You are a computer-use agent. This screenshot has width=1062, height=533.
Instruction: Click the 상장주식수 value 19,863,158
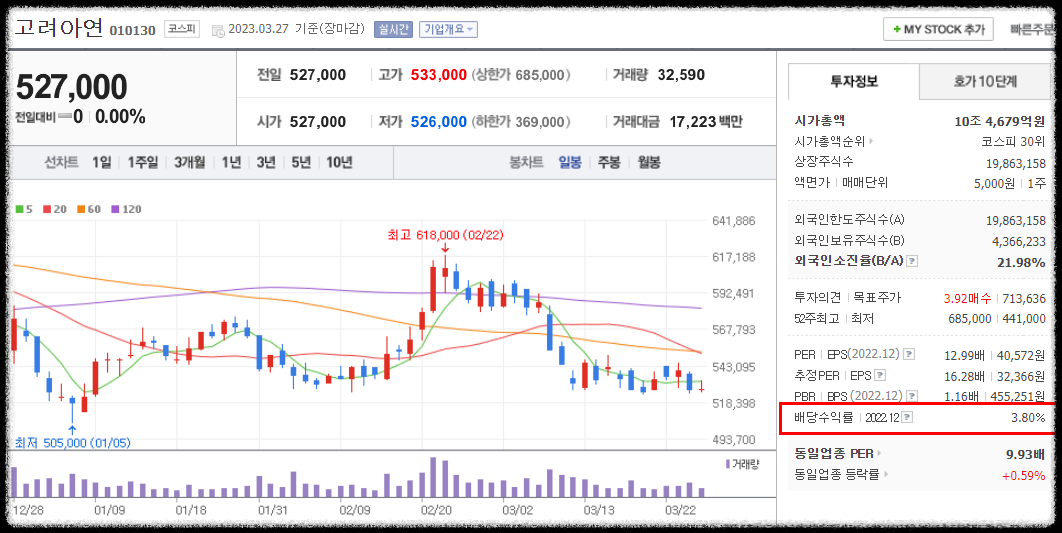coord(1016,163)
